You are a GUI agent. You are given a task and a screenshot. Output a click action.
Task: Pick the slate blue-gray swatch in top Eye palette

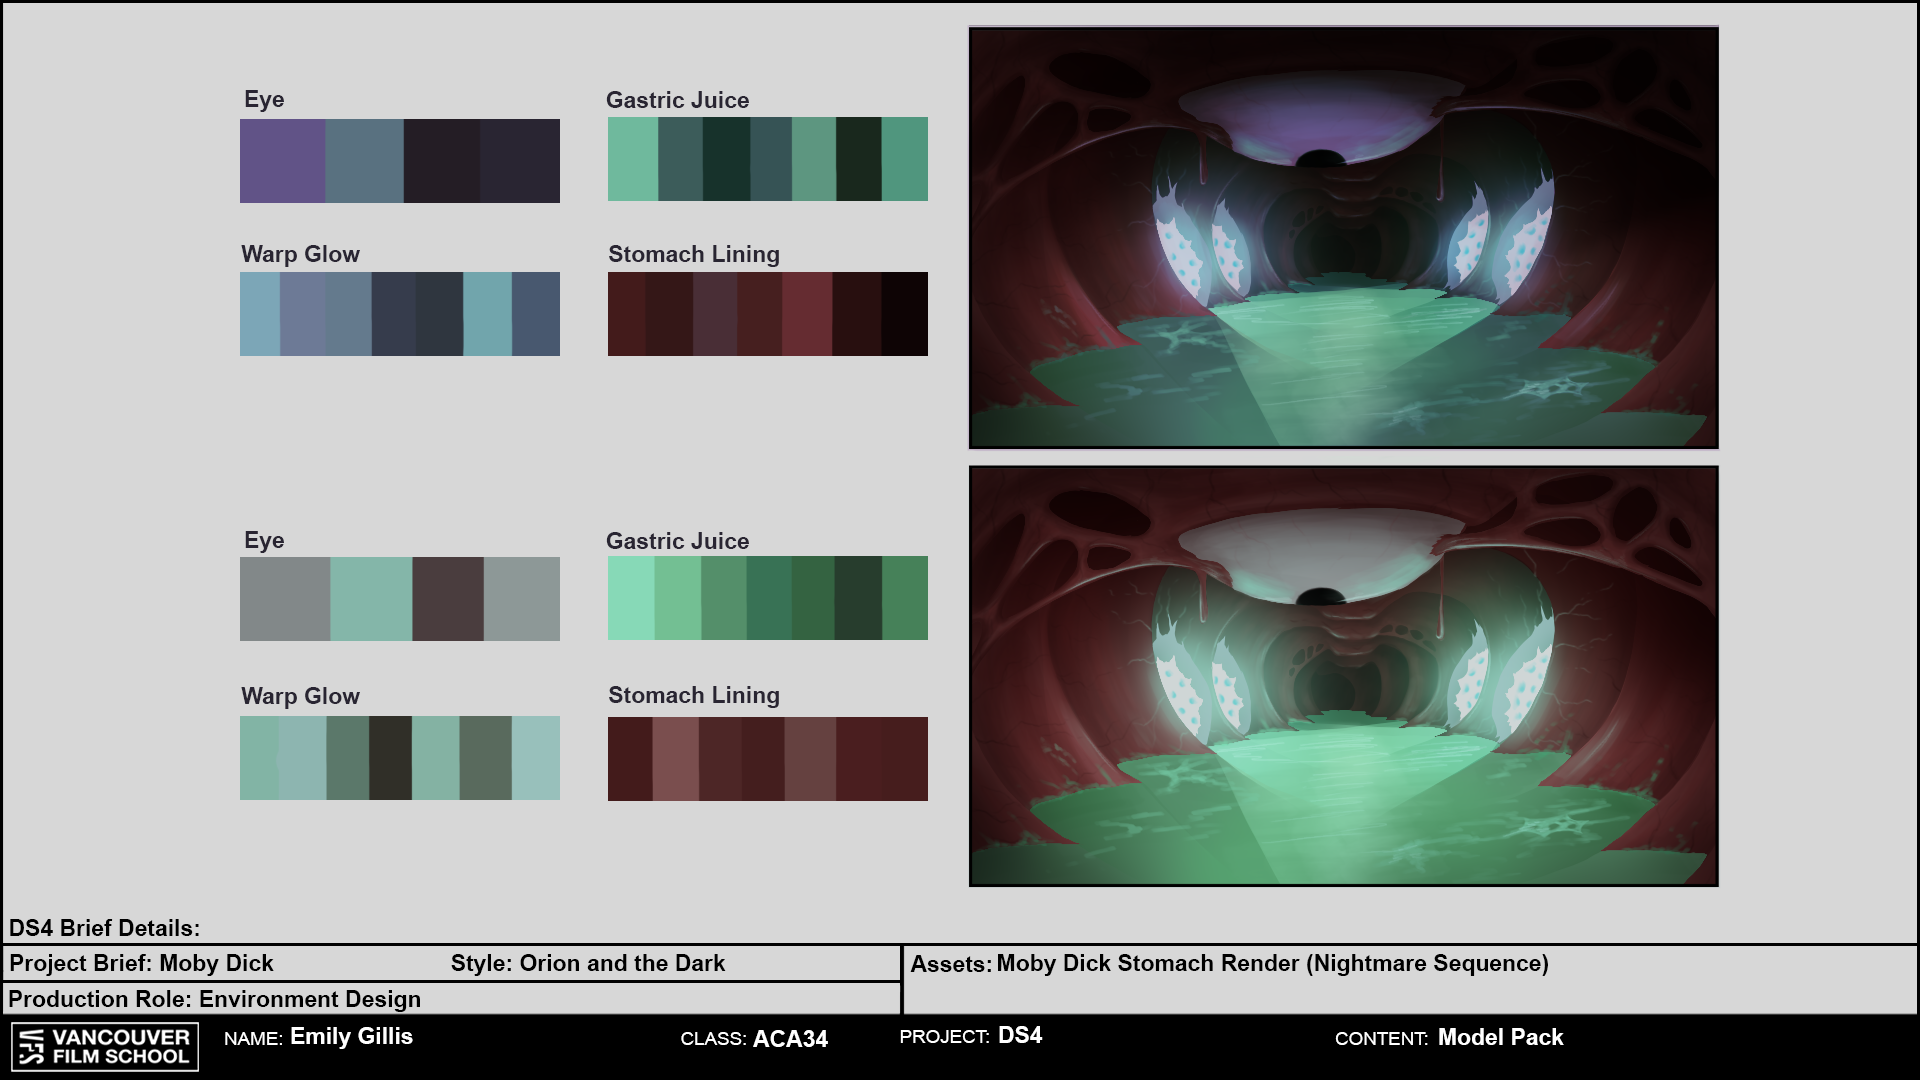coord(364,161)
